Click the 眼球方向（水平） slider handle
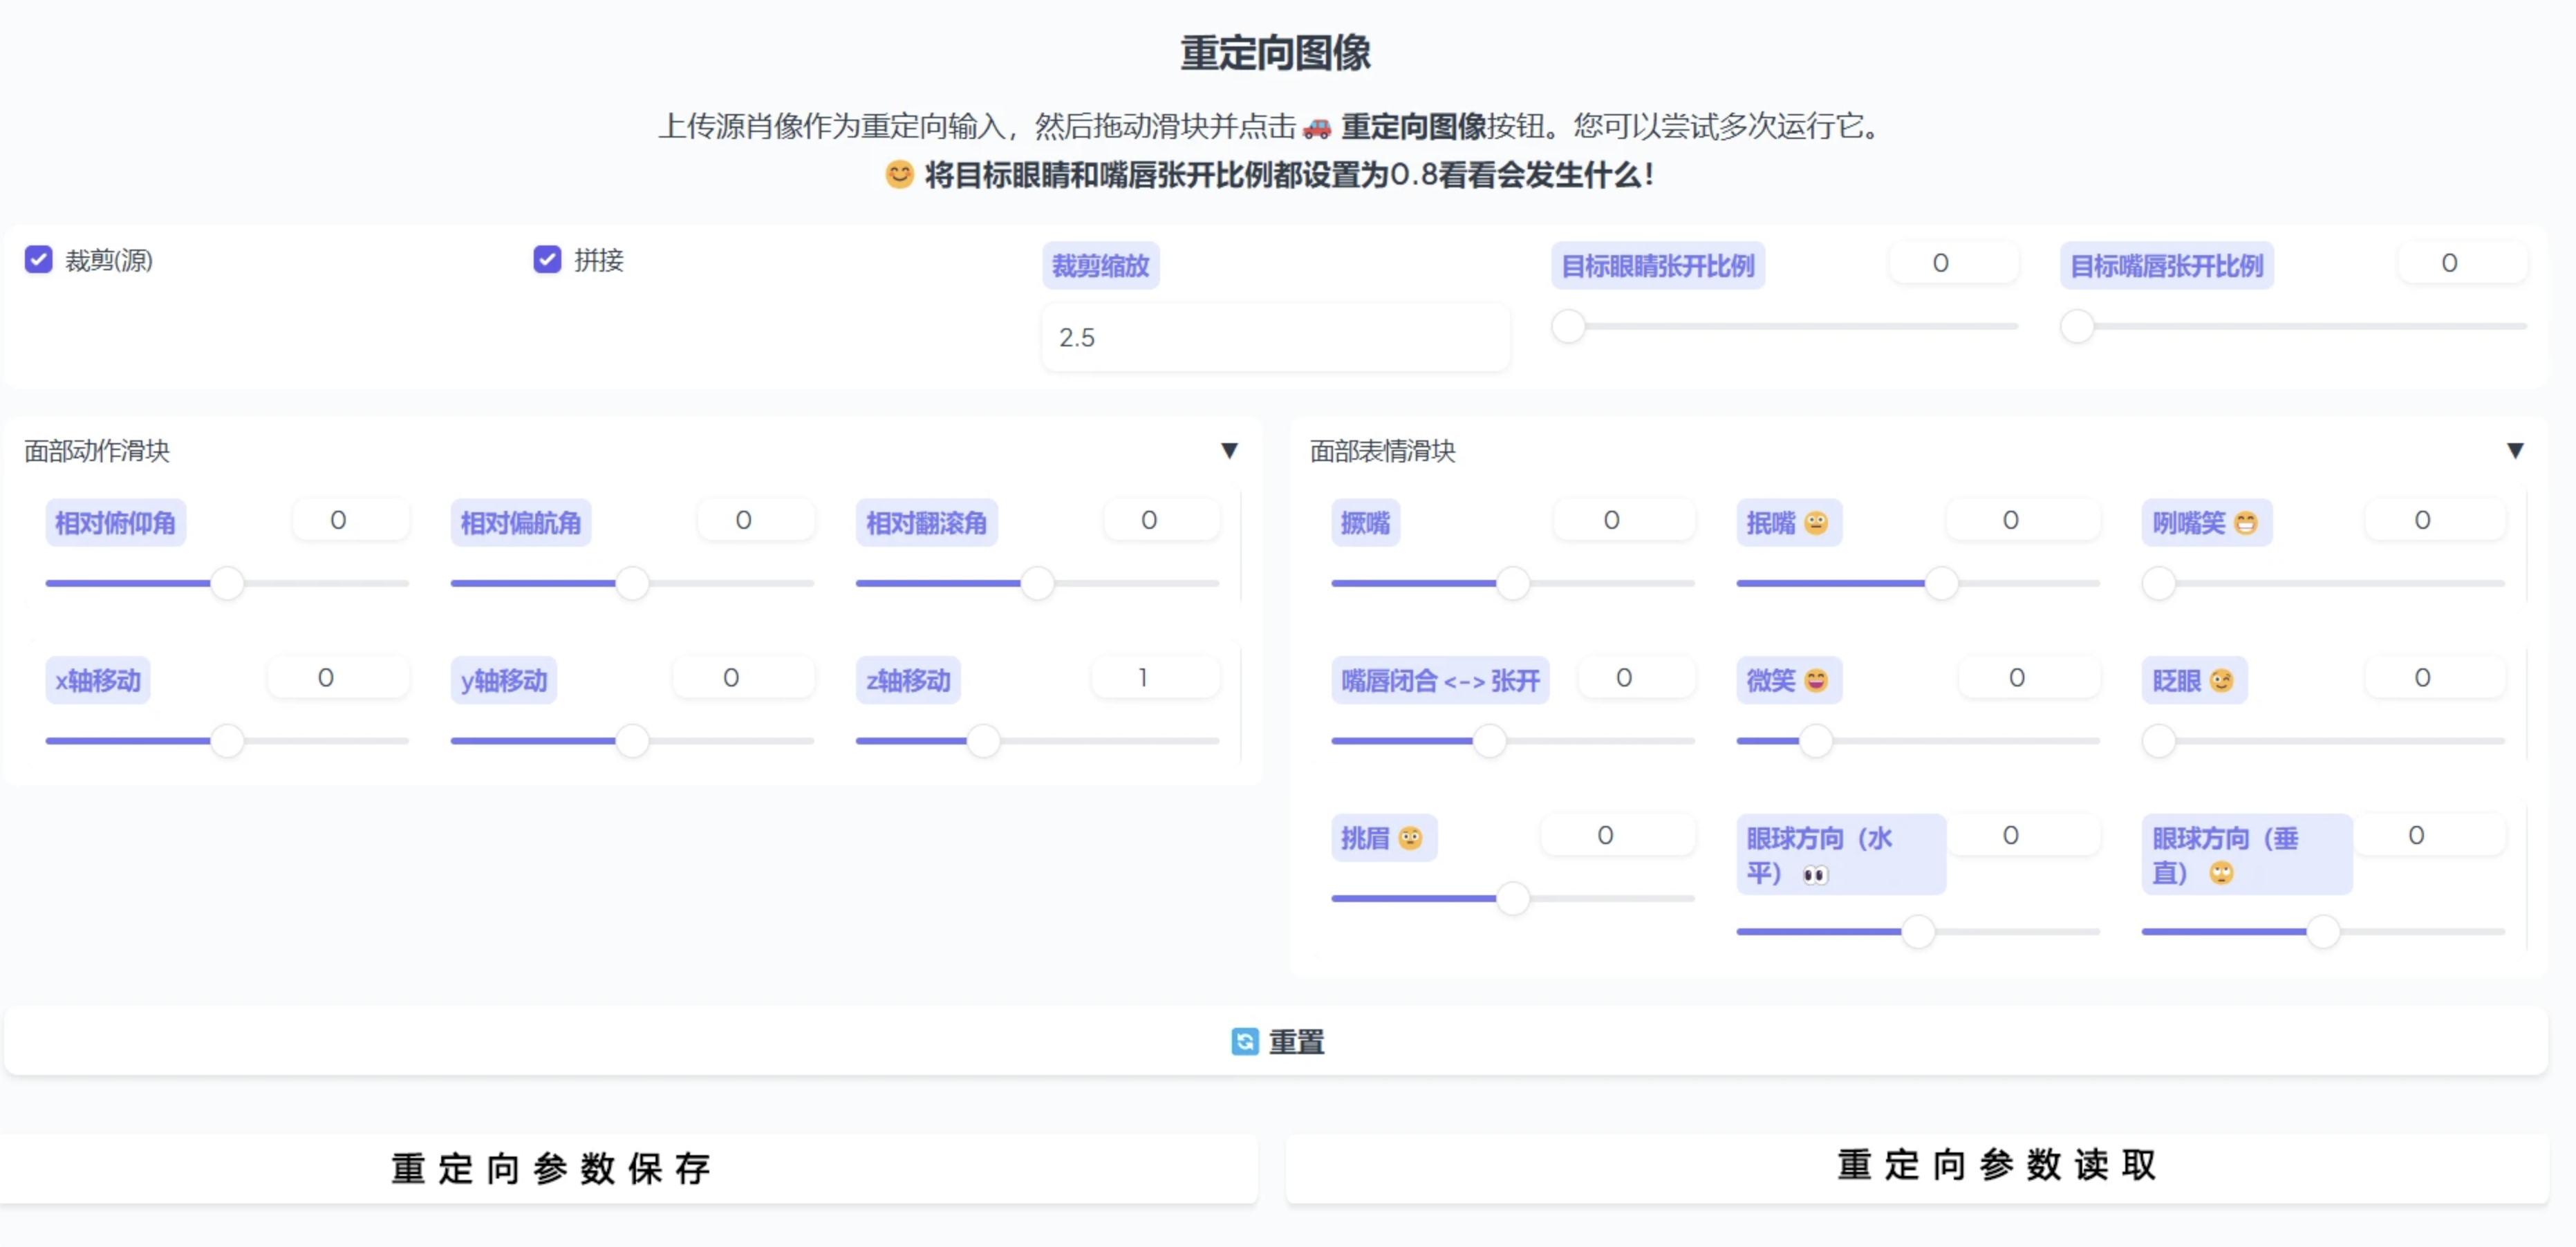The image size is (2576, 1247). (1918, 932)
